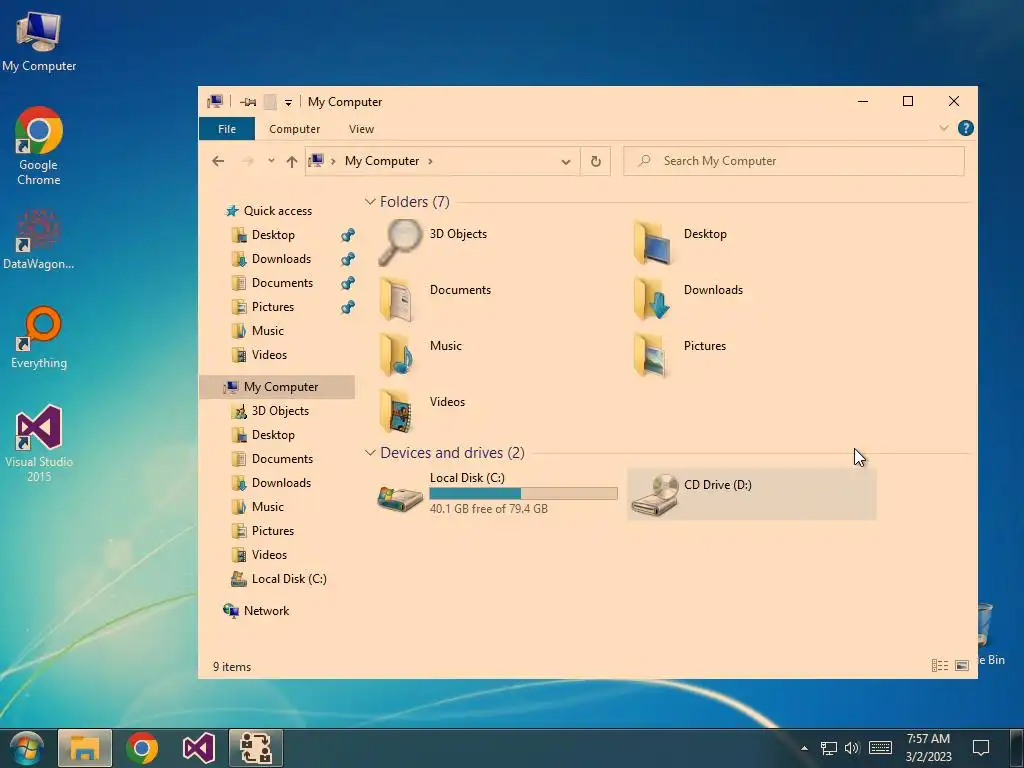The width and height of the screenshot is (1024, 768).
Task: Go back with the Back arrow
Action: pos(218,161)
